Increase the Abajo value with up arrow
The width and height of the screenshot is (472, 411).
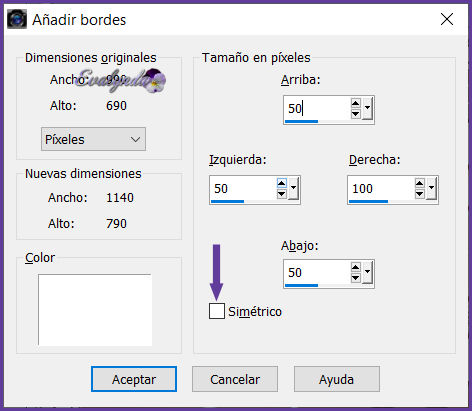click(x=356, y=267)
